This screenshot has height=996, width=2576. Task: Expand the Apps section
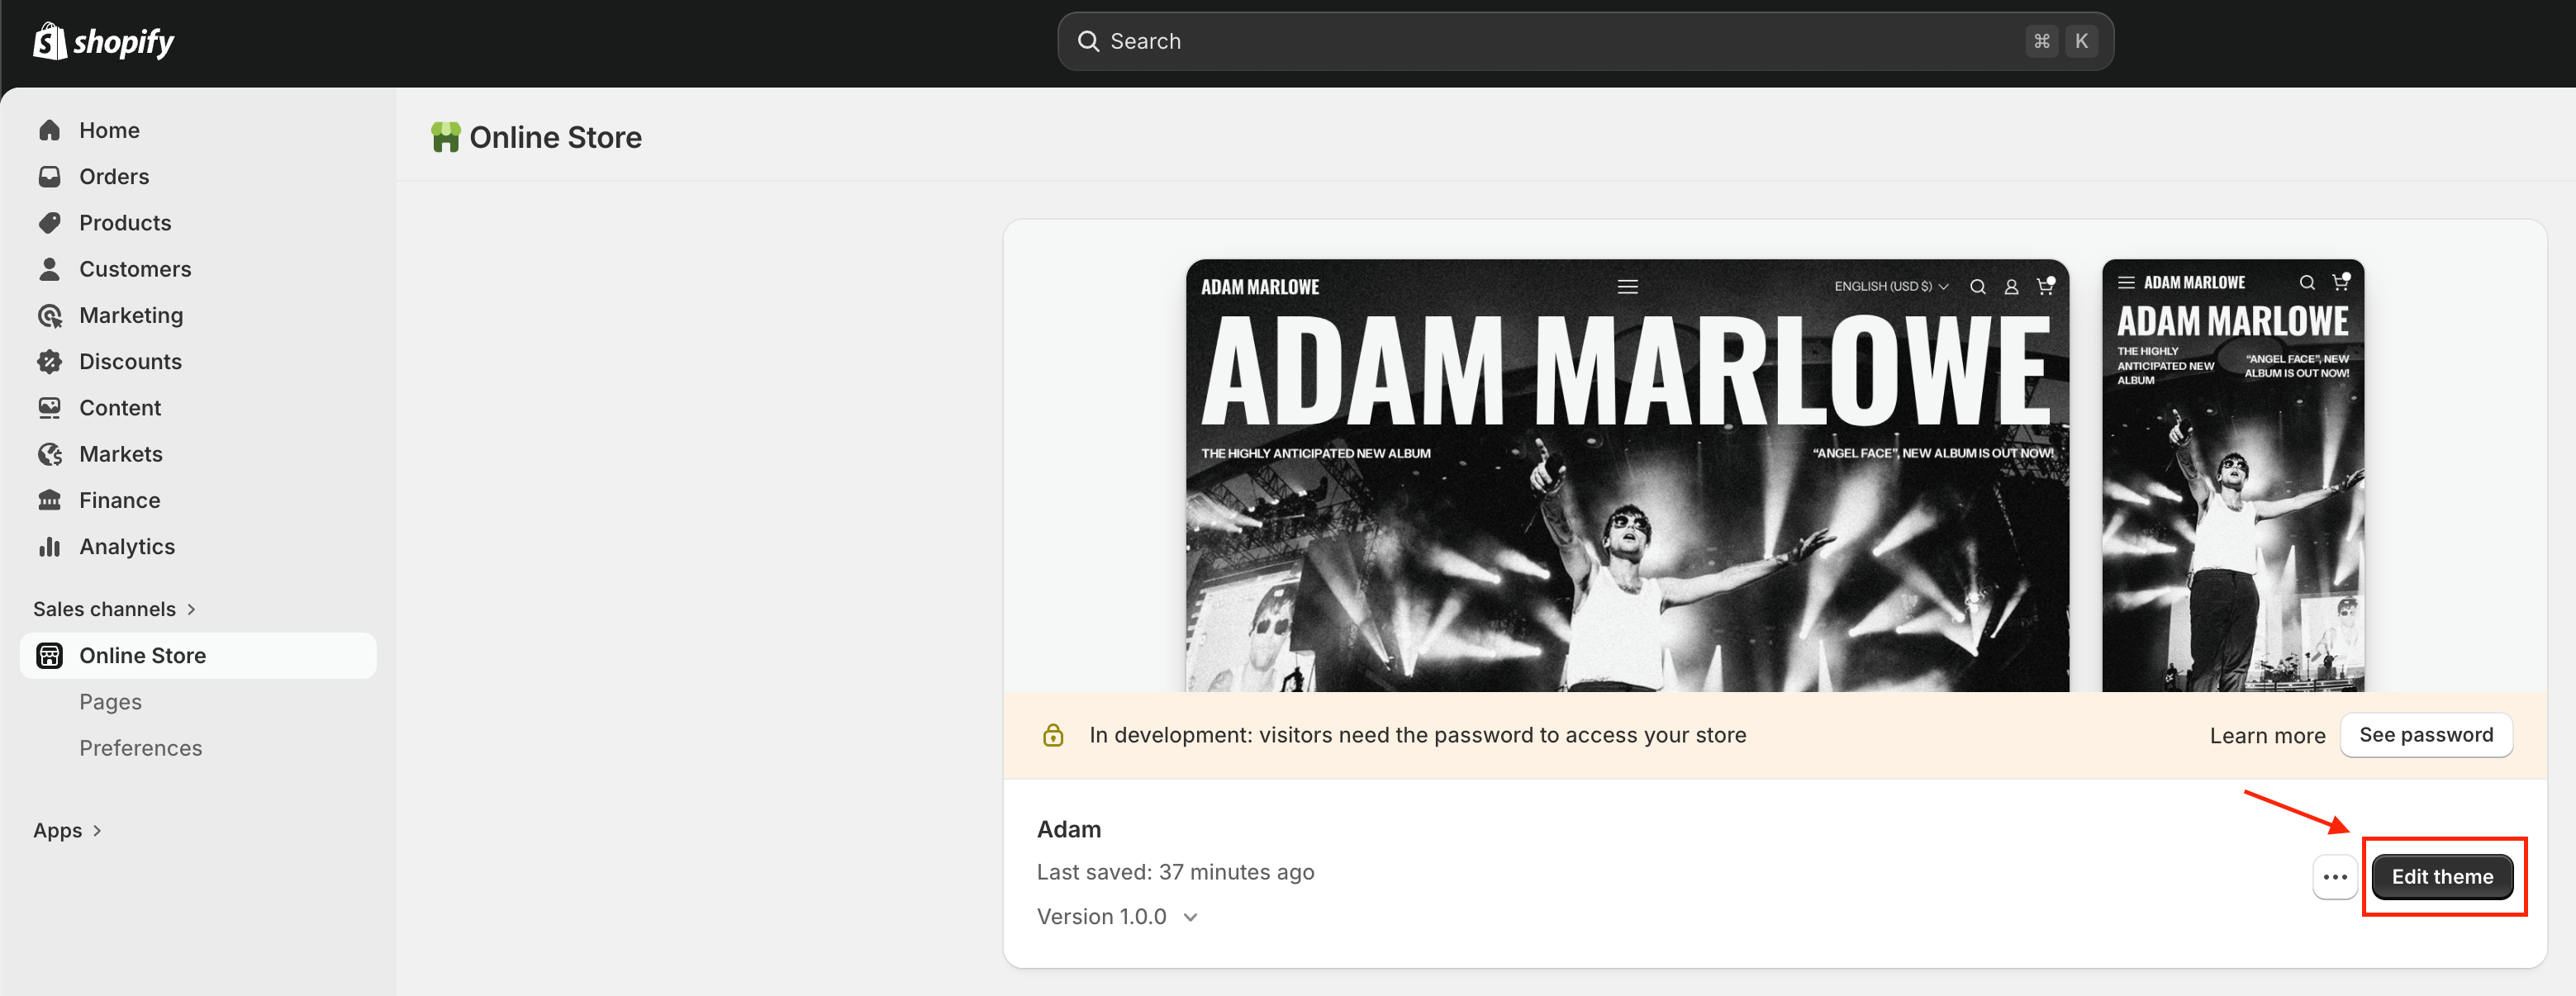[67, 830]
